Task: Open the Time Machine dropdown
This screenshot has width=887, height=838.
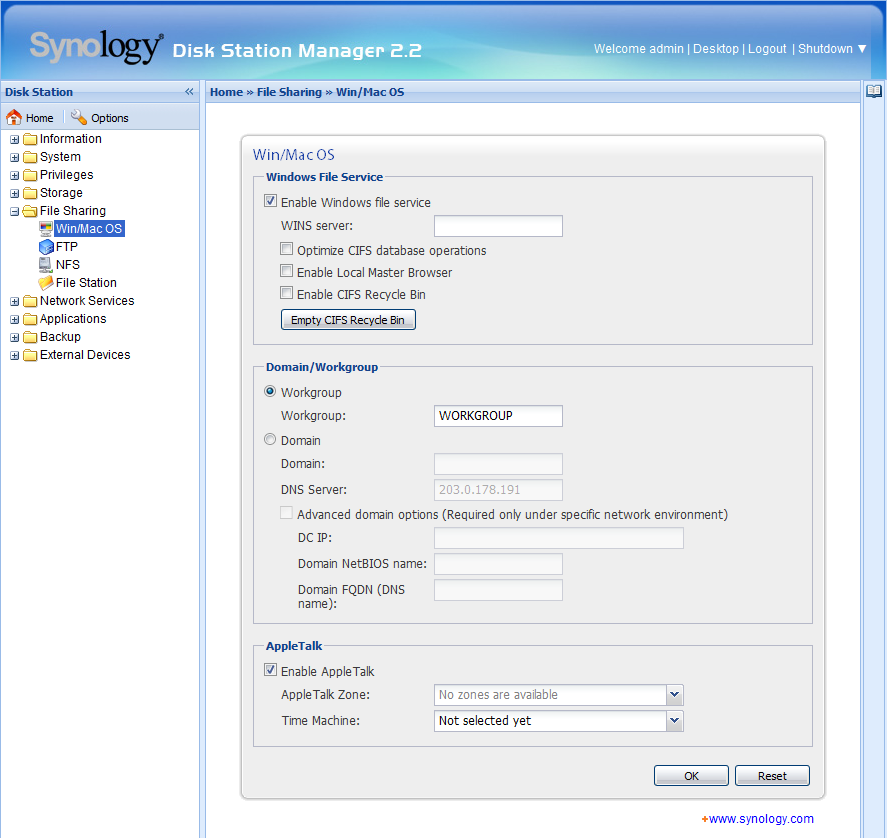Action: (x=674, y=721)
